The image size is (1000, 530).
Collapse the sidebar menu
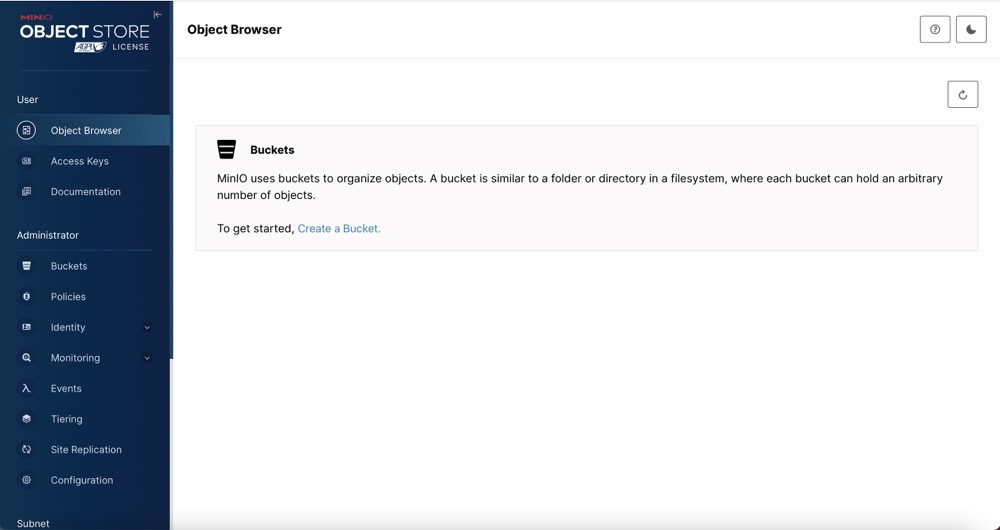[x=157, y=15]
